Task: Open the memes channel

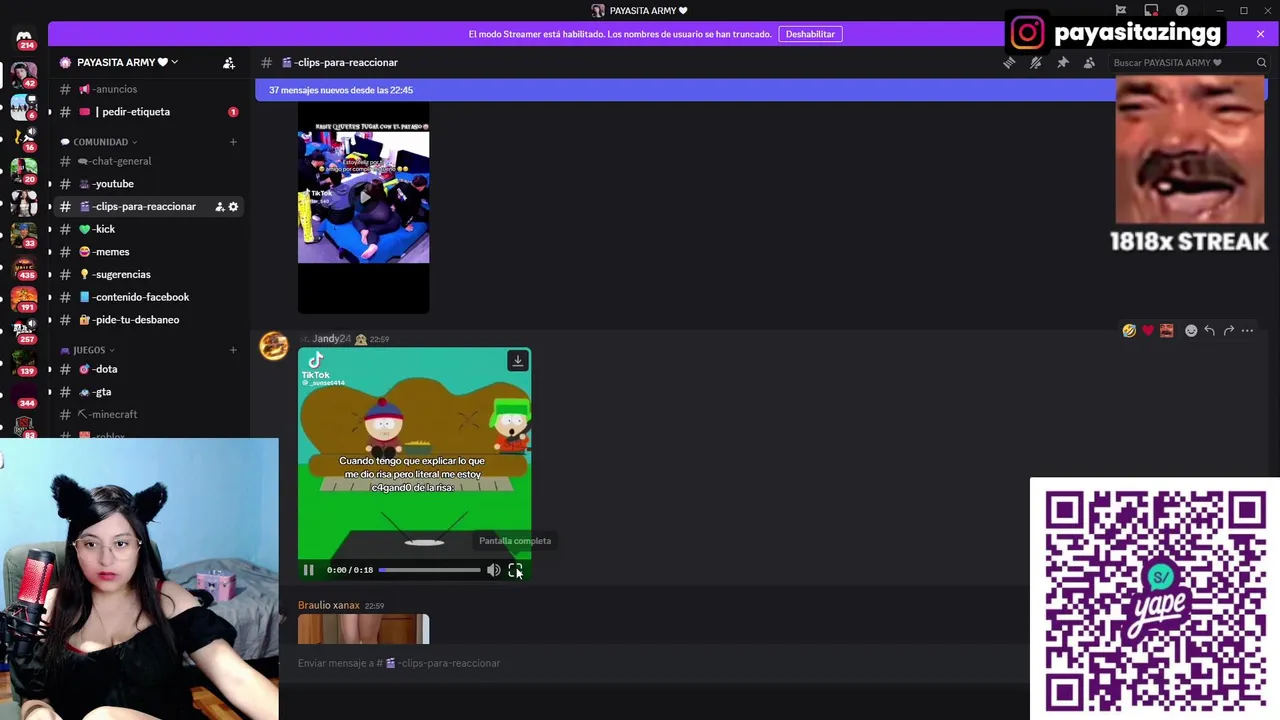Action: click(x=148, y=252)
